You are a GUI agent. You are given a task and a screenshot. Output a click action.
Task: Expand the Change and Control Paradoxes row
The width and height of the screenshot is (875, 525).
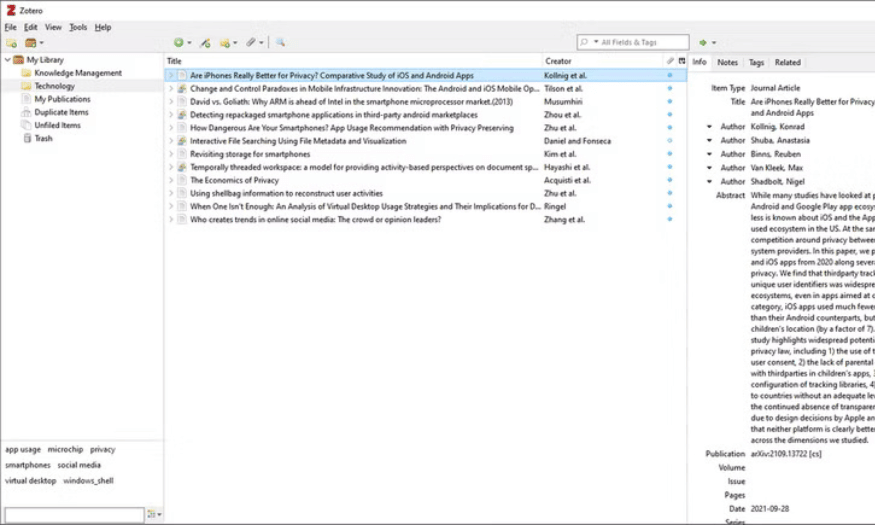(x=171, y=88)
